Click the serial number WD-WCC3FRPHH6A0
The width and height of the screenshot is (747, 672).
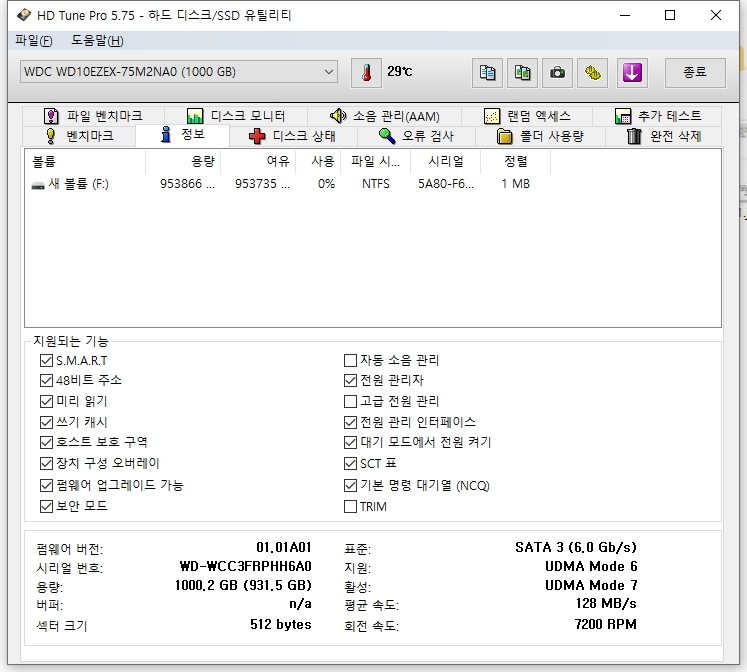(x=245, y=566)
